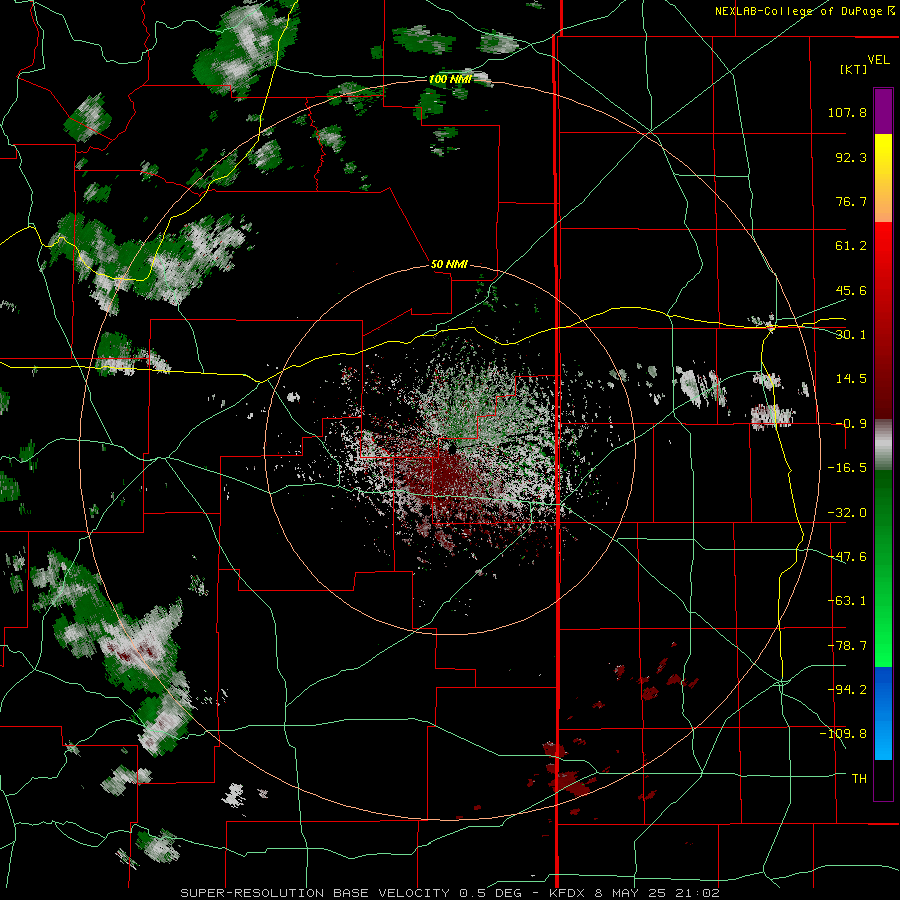Image resolution: width=900 pixels, height=900 pixels.
Task: Select the 30.1 legend value
Action: tap(851, 335)
